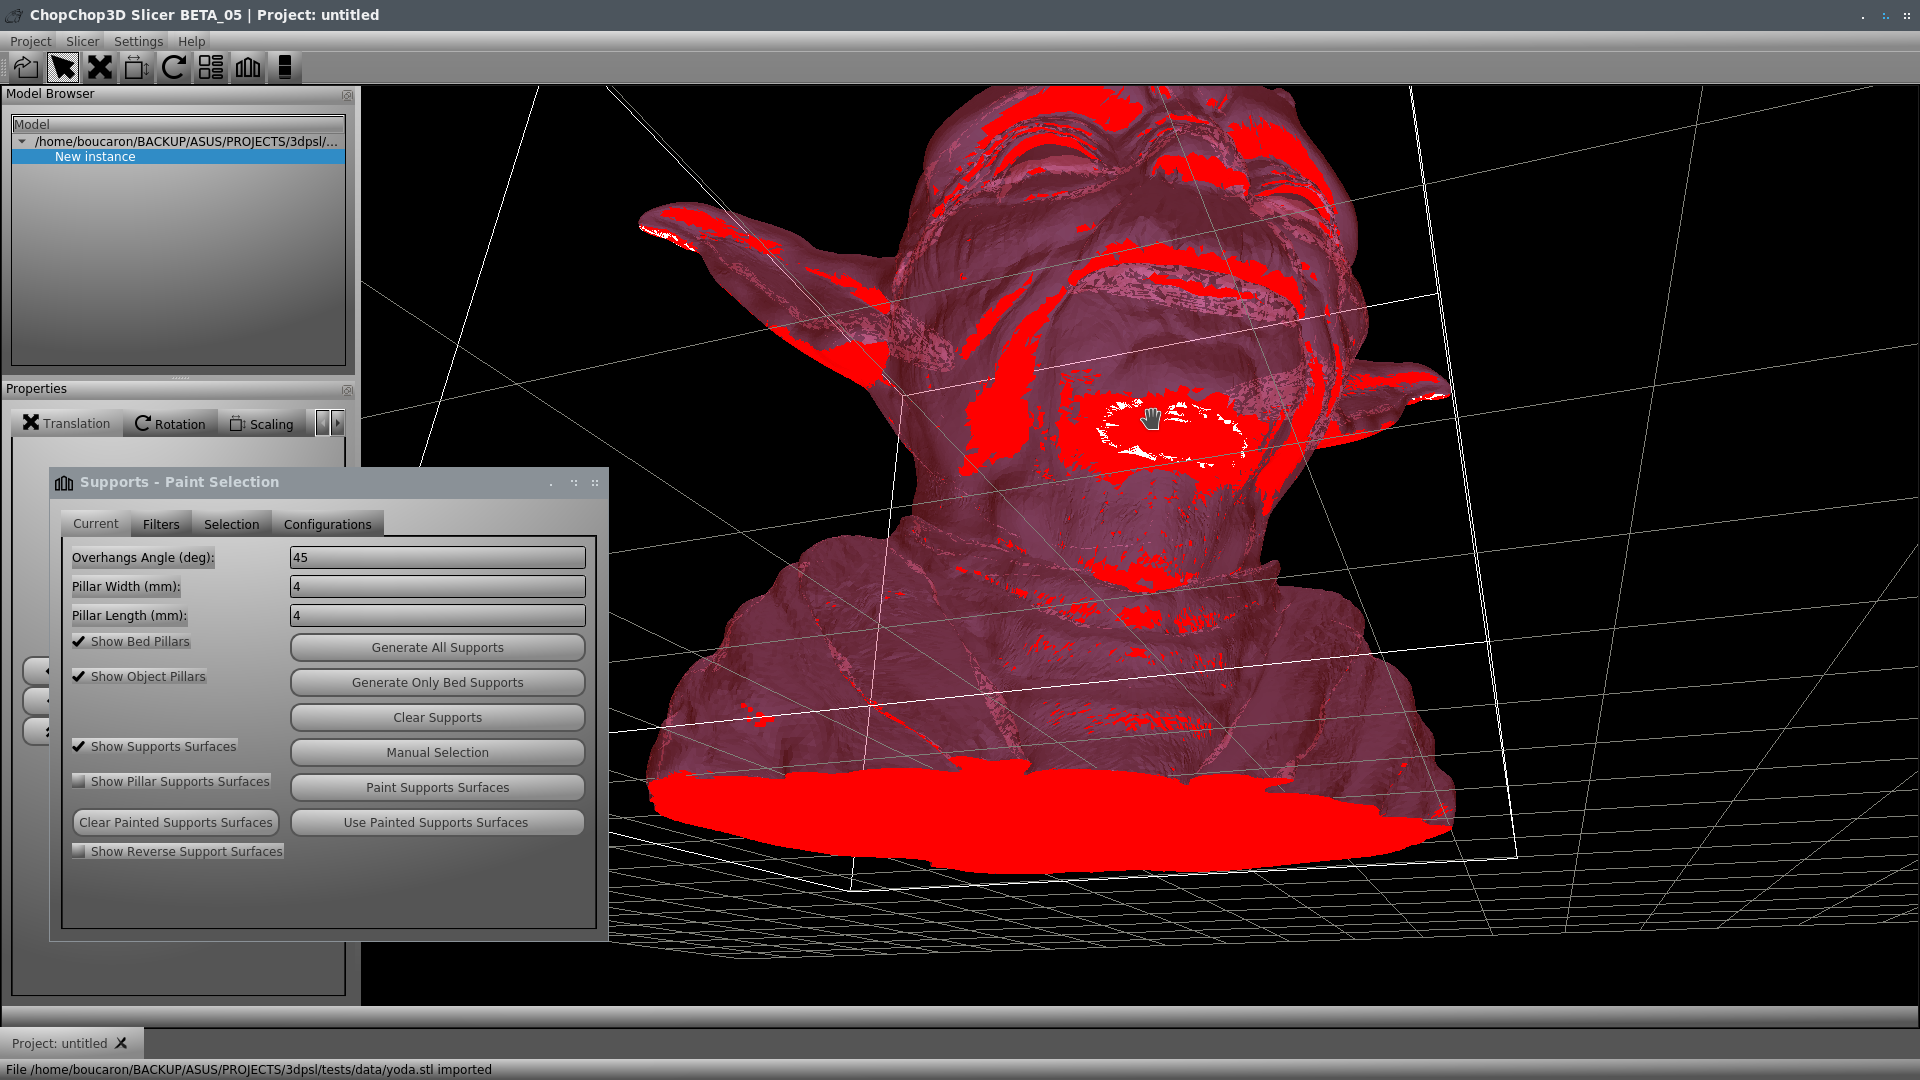This screenshot has height=1080, width=1920.
Task: Toggle Show Pillar Supports Surfaces checkbox
Action: [x=79, y=781]
